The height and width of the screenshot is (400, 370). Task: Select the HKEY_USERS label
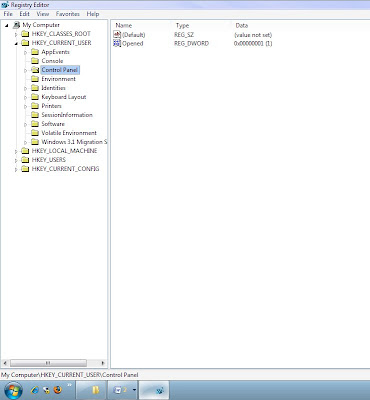[49, 160]
